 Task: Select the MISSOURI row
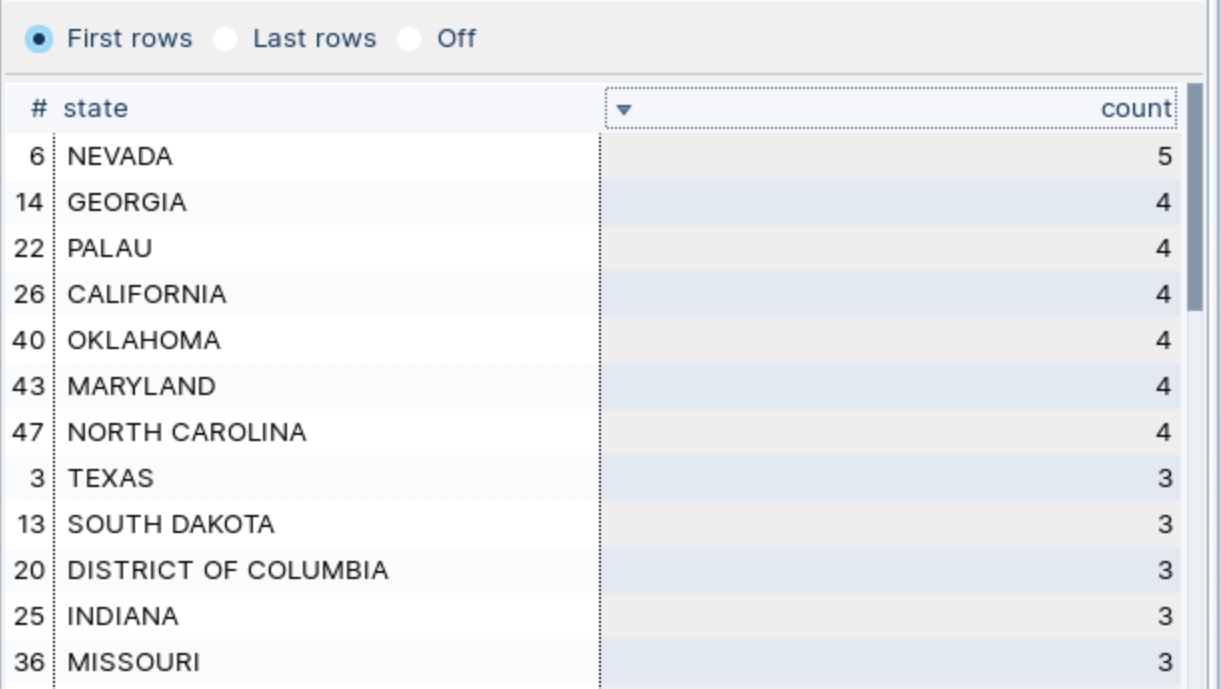tap(134, 662)
